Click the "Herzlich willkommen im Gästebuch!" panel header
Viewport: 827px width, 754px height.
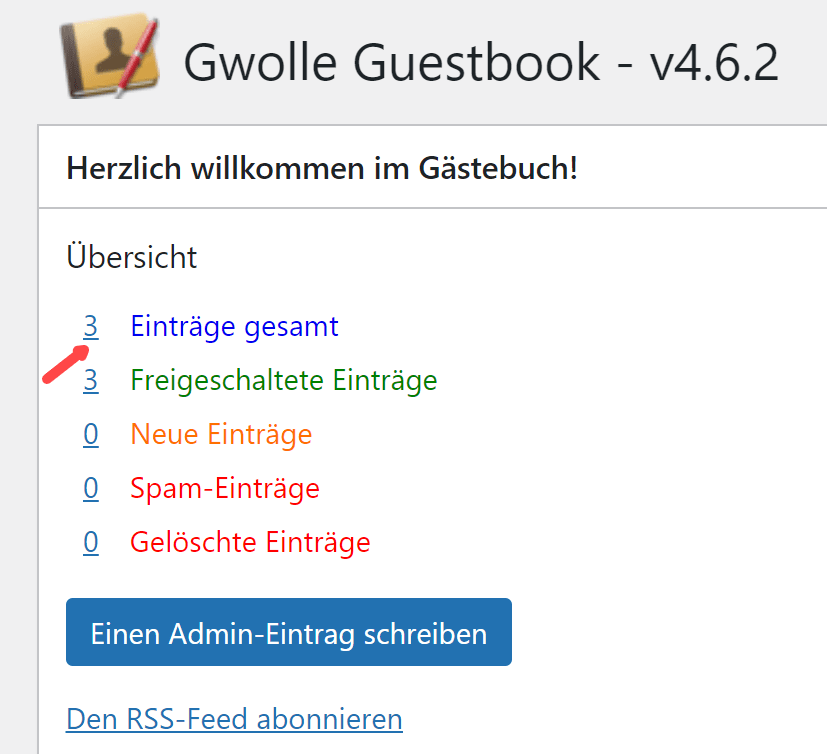(322, 168)
